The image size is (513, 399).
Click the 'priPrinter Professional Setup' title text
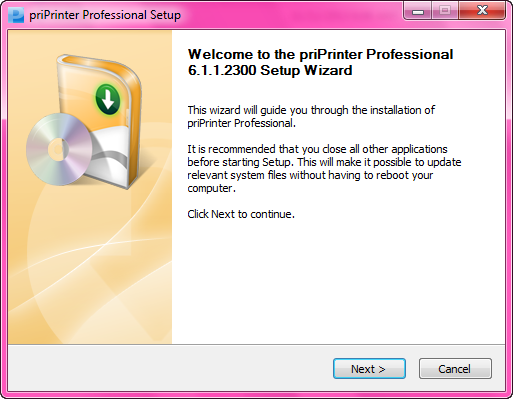point(105,15)
